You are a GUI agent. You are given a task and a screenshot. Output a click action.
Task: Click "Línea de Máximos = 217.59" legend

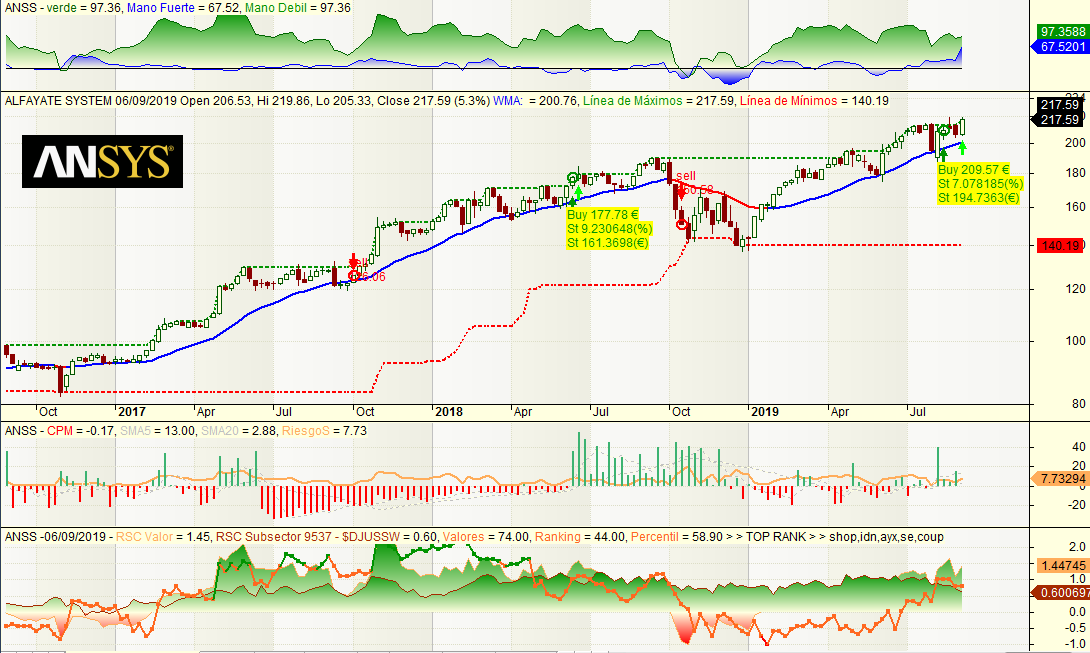[x=659, y=101]
